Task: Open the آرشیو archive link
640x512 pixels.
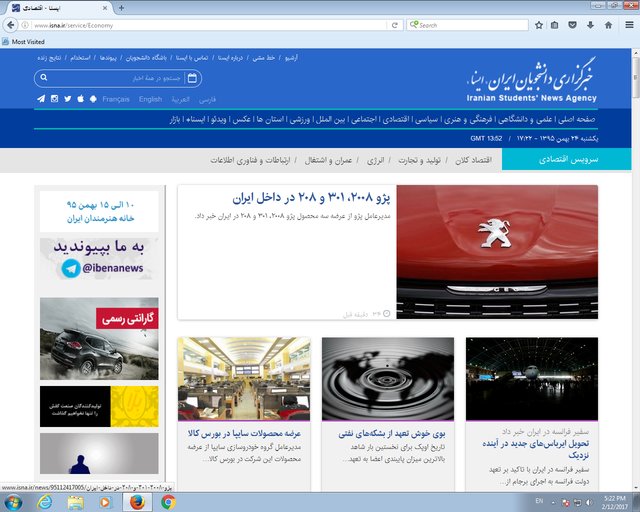Action: tap(291, 58)
